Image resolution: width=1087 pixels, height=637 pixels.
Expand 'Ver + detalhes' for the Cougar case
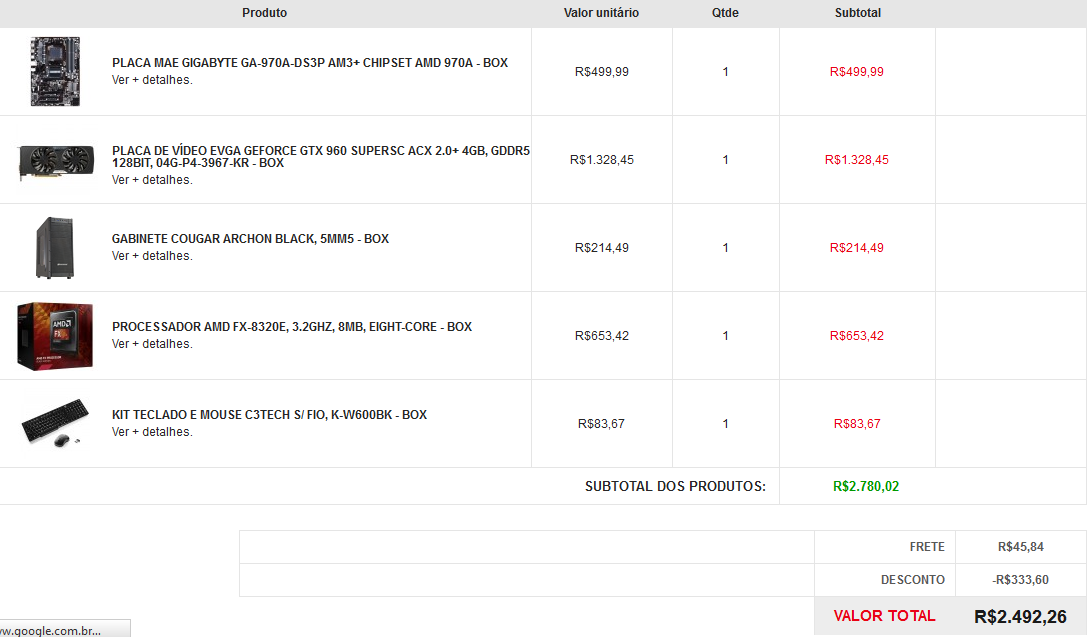(152, 256)
